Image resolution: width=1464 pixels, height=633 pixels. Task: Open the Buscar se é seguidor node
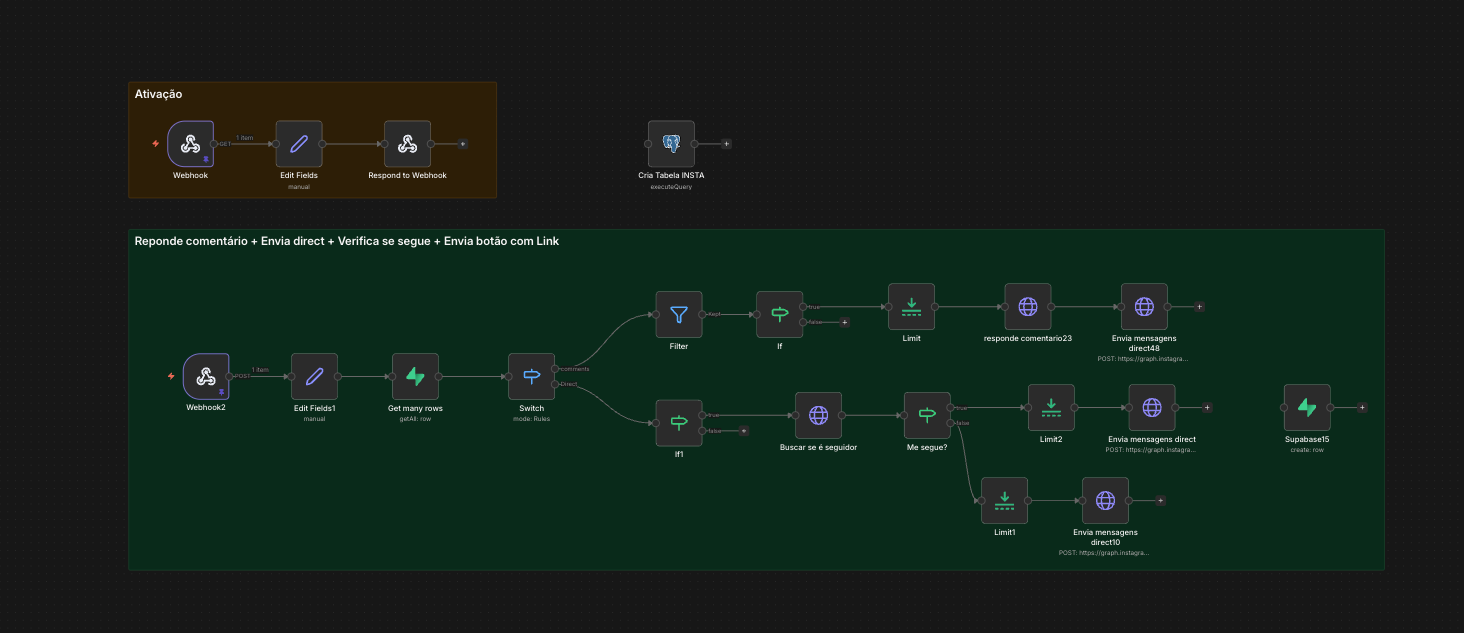[818, 415]
